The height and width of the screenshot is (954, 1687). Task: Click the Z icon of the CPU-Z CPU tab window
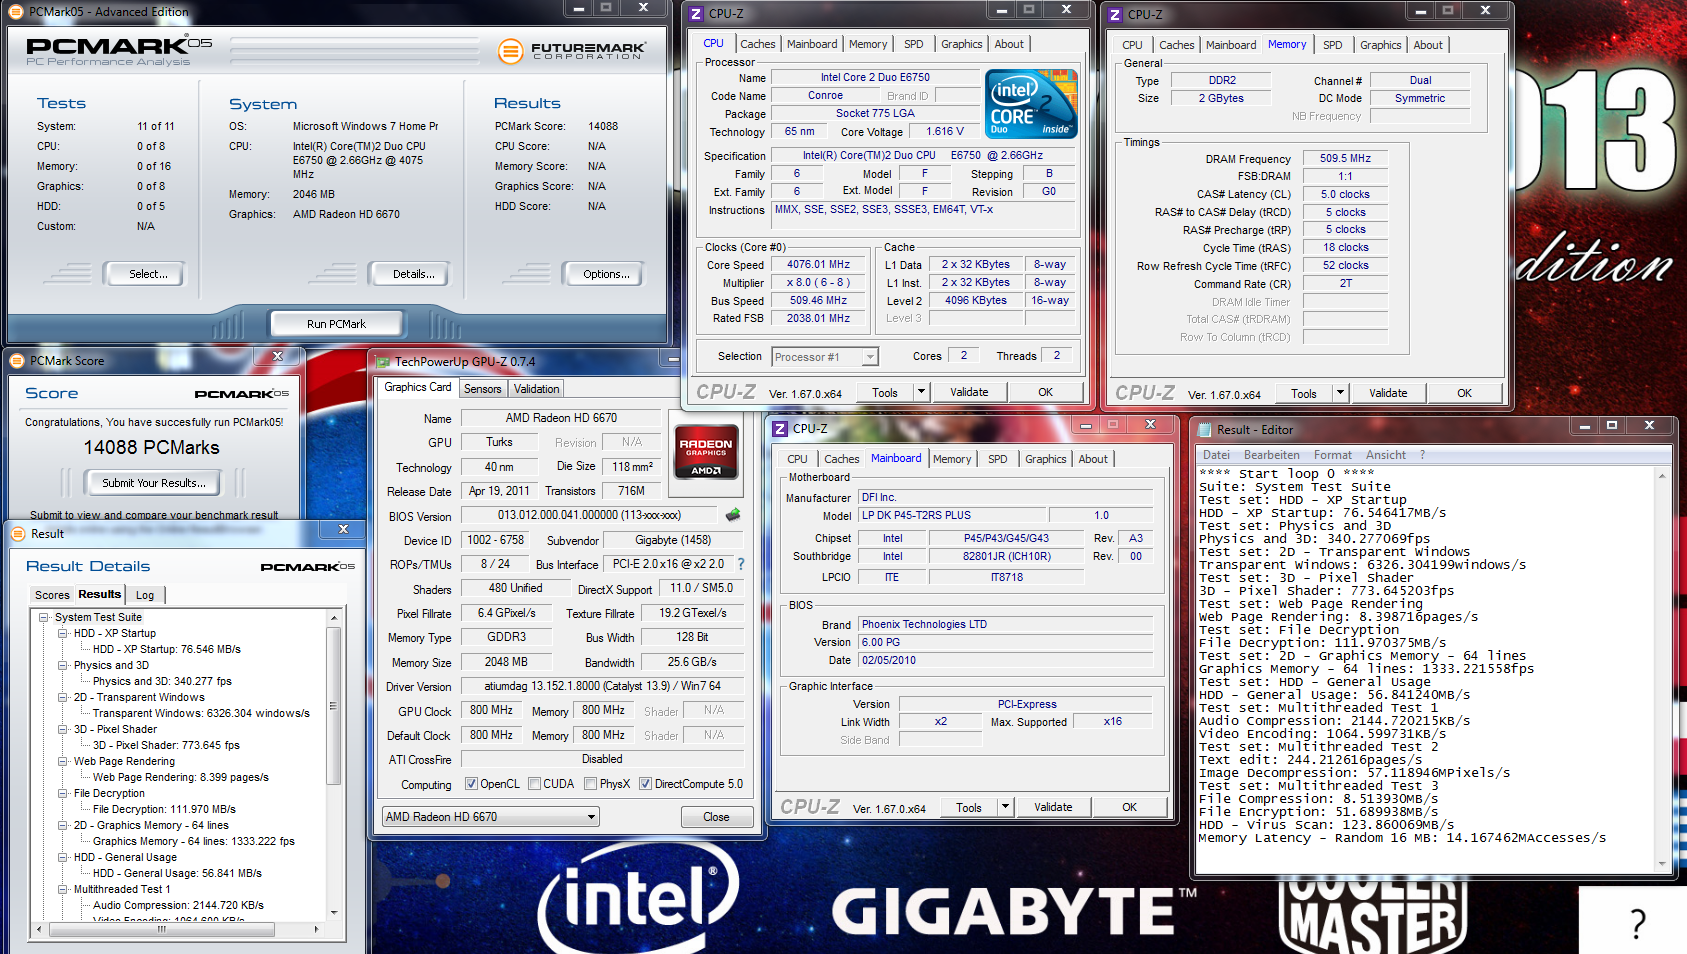click(696, 14)
